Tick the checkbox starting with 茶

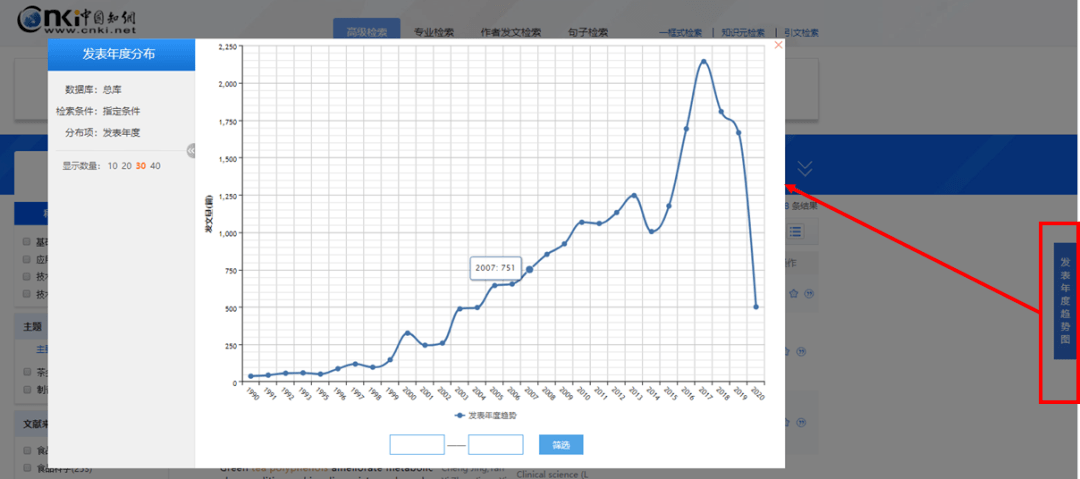pos(27,371)
